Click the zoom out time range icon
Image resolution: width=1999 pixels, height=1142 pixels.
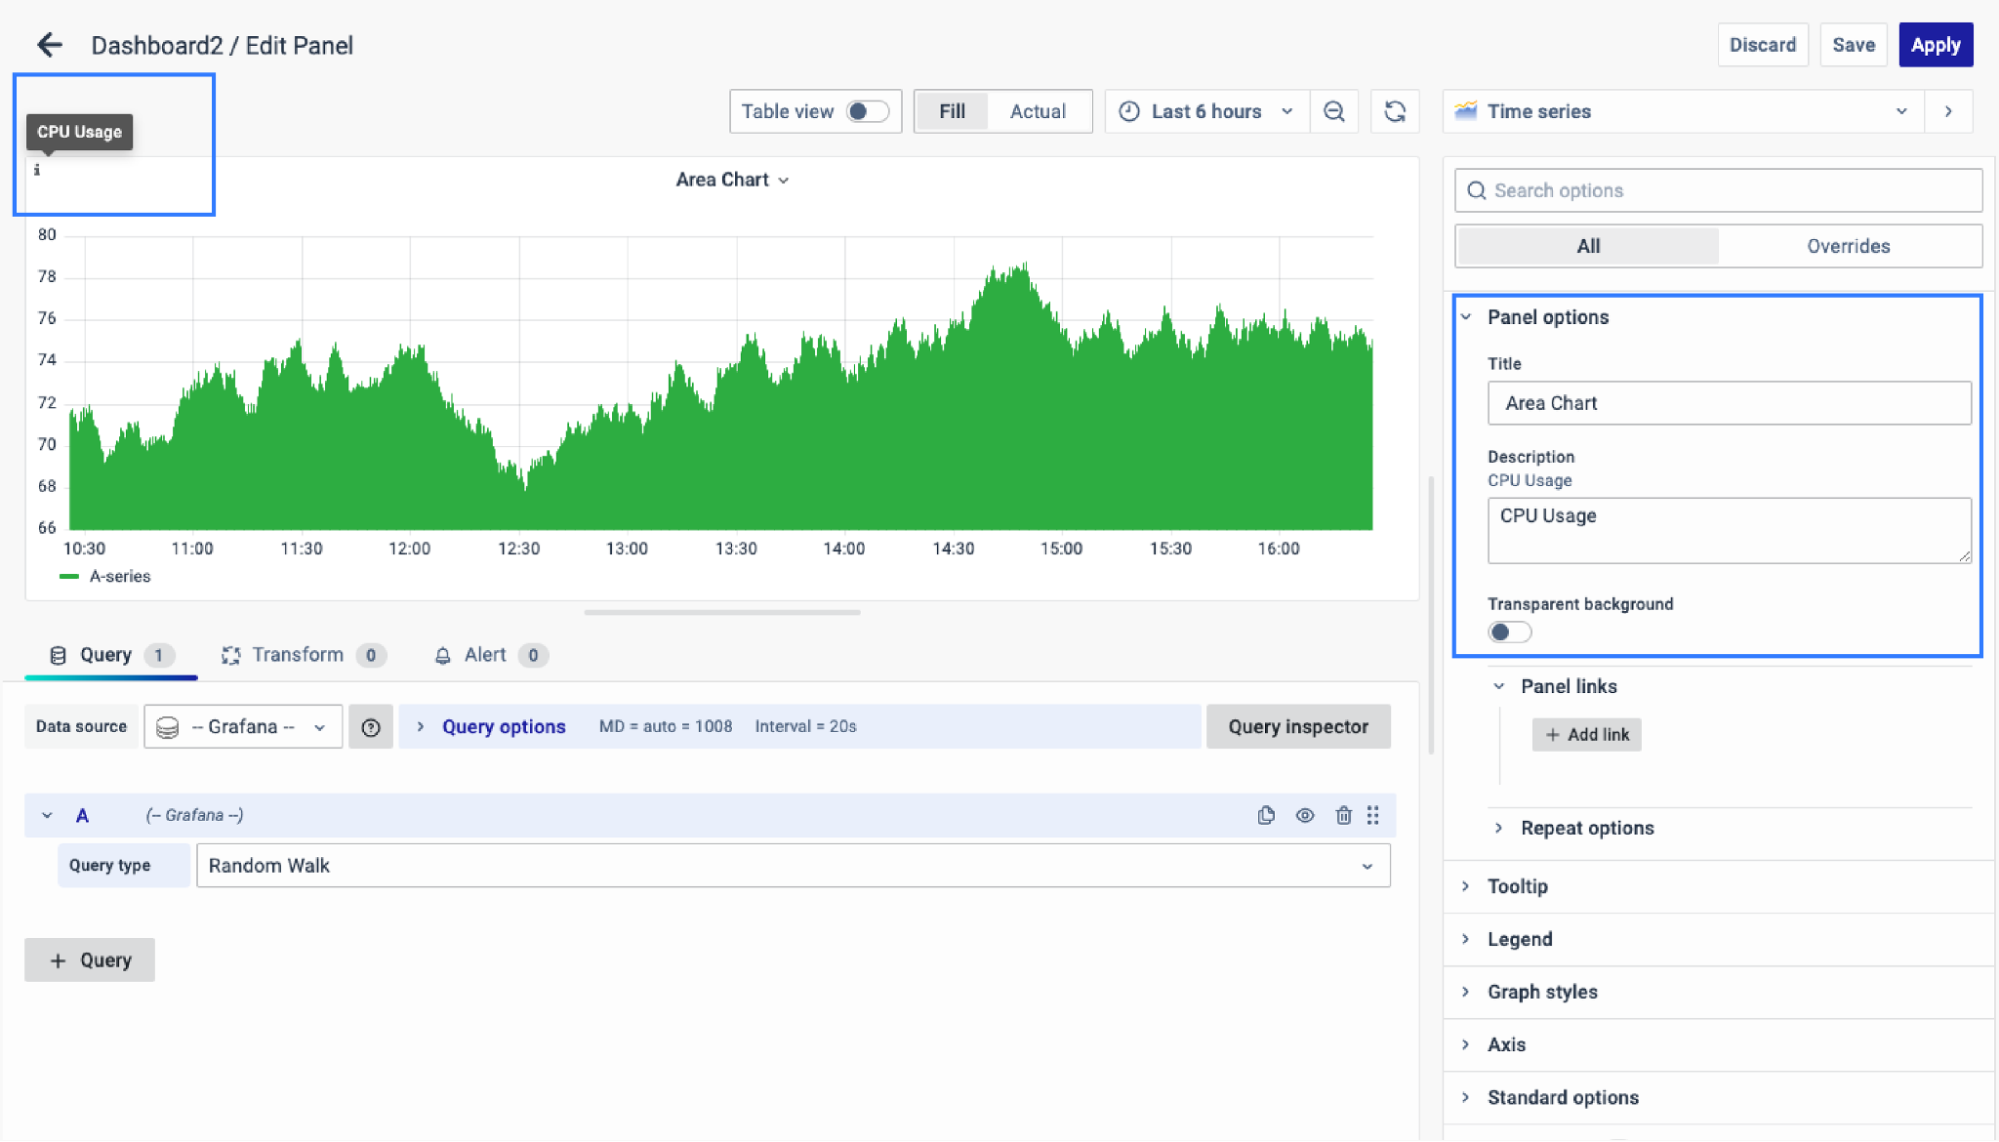point(1334,111)
